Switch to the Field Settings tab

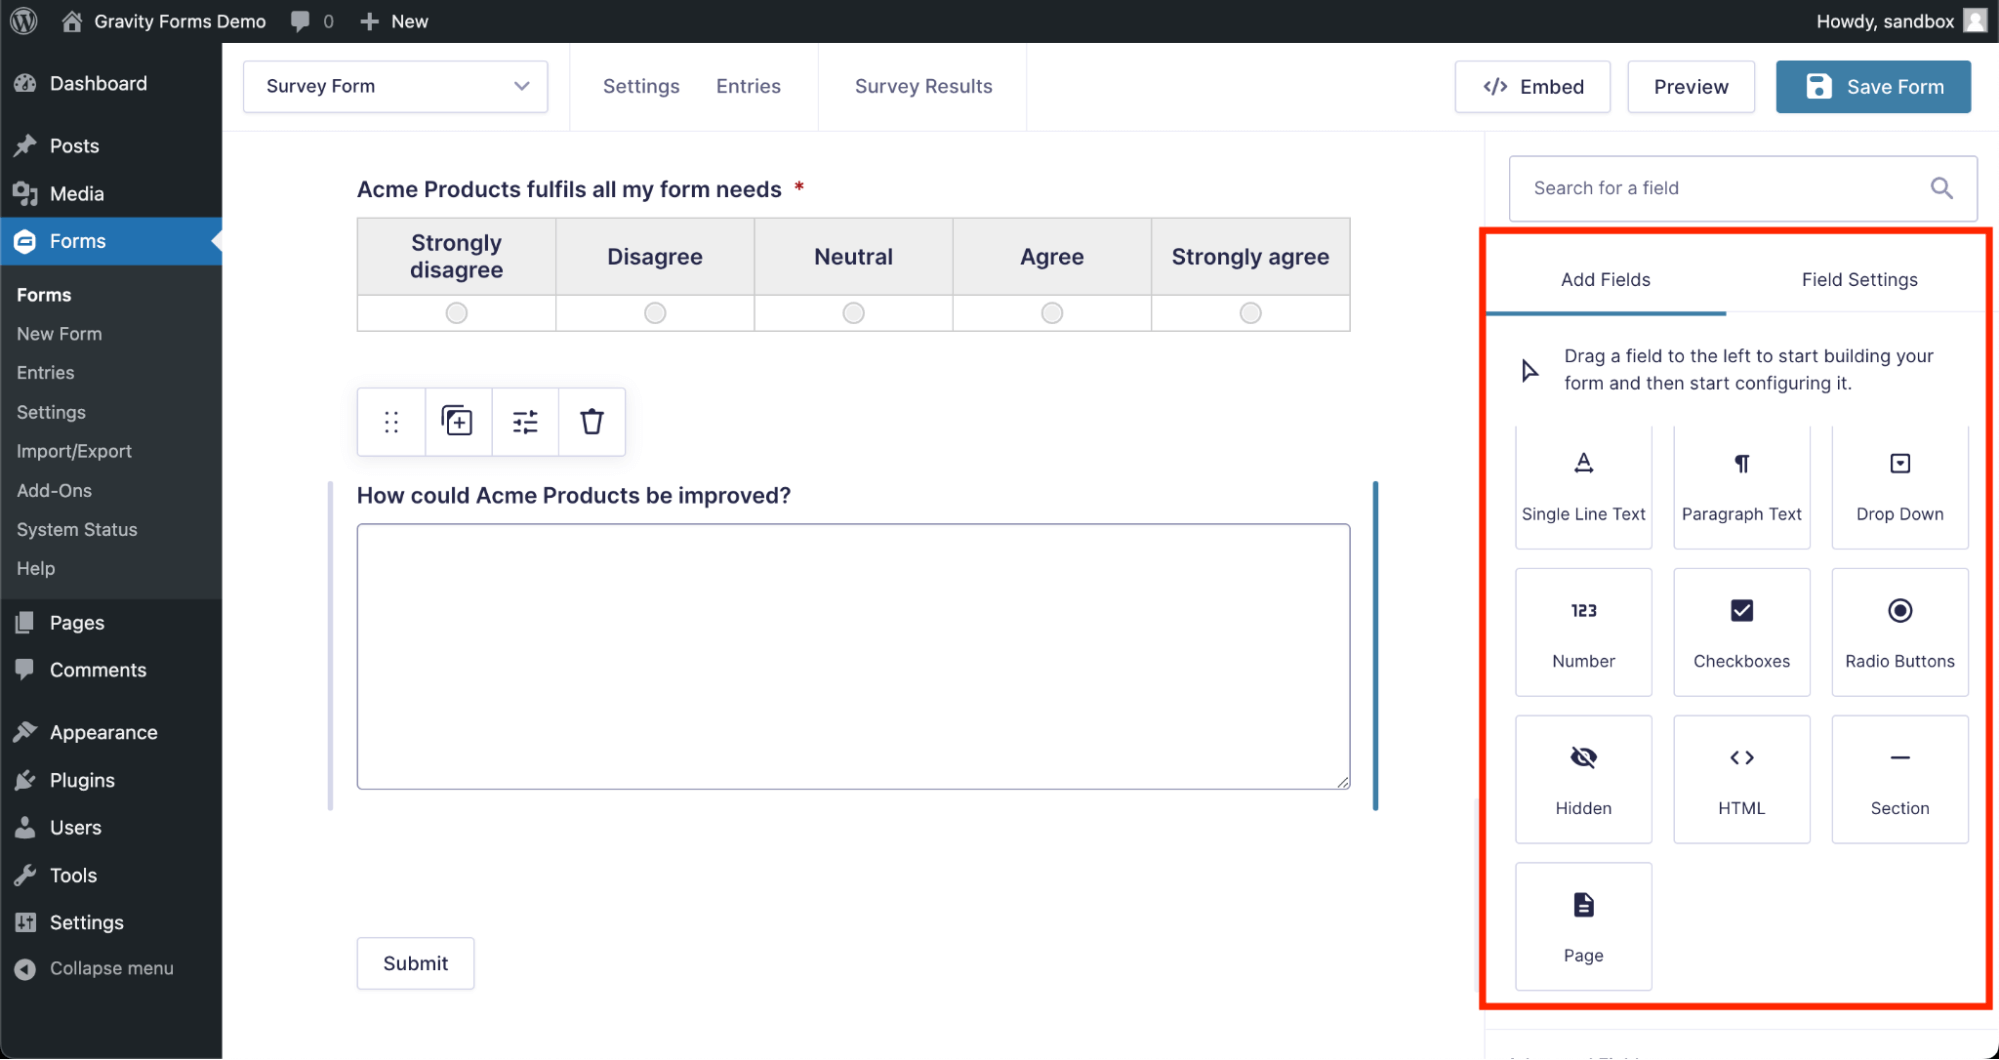point(1859,280)
